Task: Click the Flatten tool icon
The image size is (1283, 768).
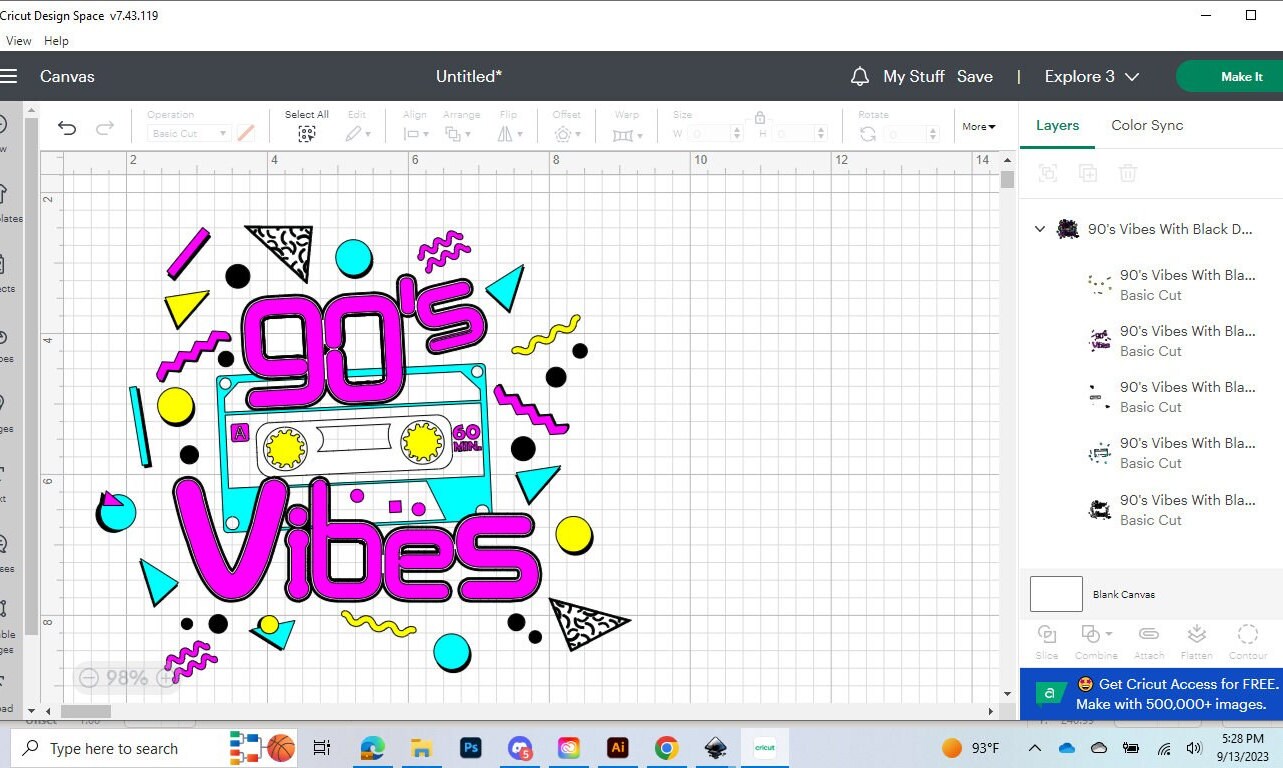Action: point(1196,634)
